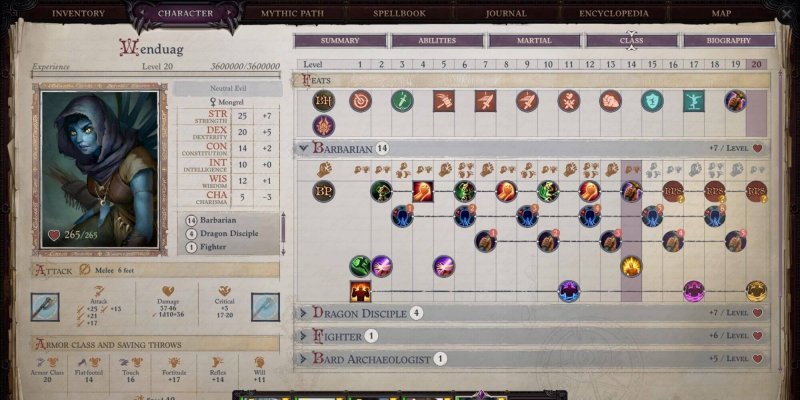Select brown rank 5 ability at level 19
The height and width of the screenshot is (400, 800).
point(735,241)
